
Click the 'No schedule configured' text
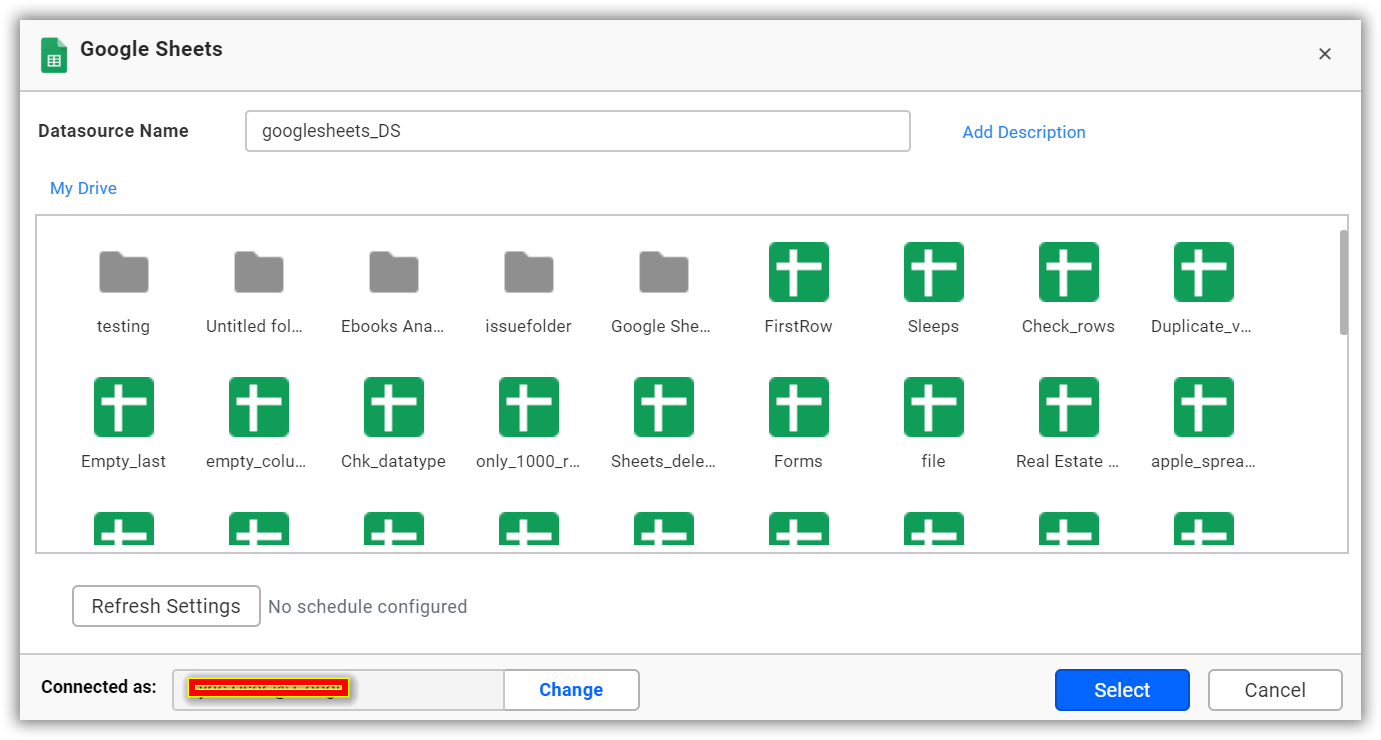[x=368, y=607]
